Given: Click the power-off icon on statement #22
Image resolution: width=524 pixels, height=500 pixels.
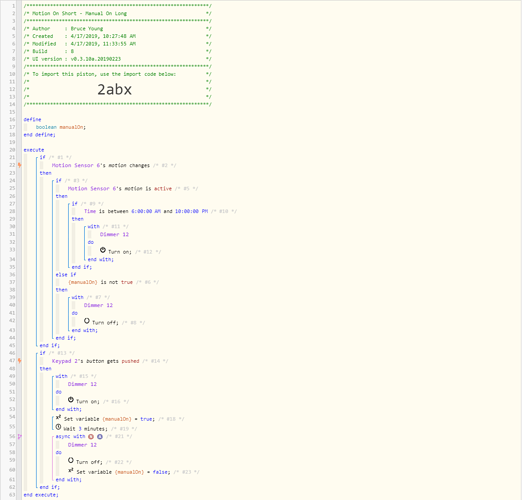Looking at the screenshot, I should pos(71,460).
